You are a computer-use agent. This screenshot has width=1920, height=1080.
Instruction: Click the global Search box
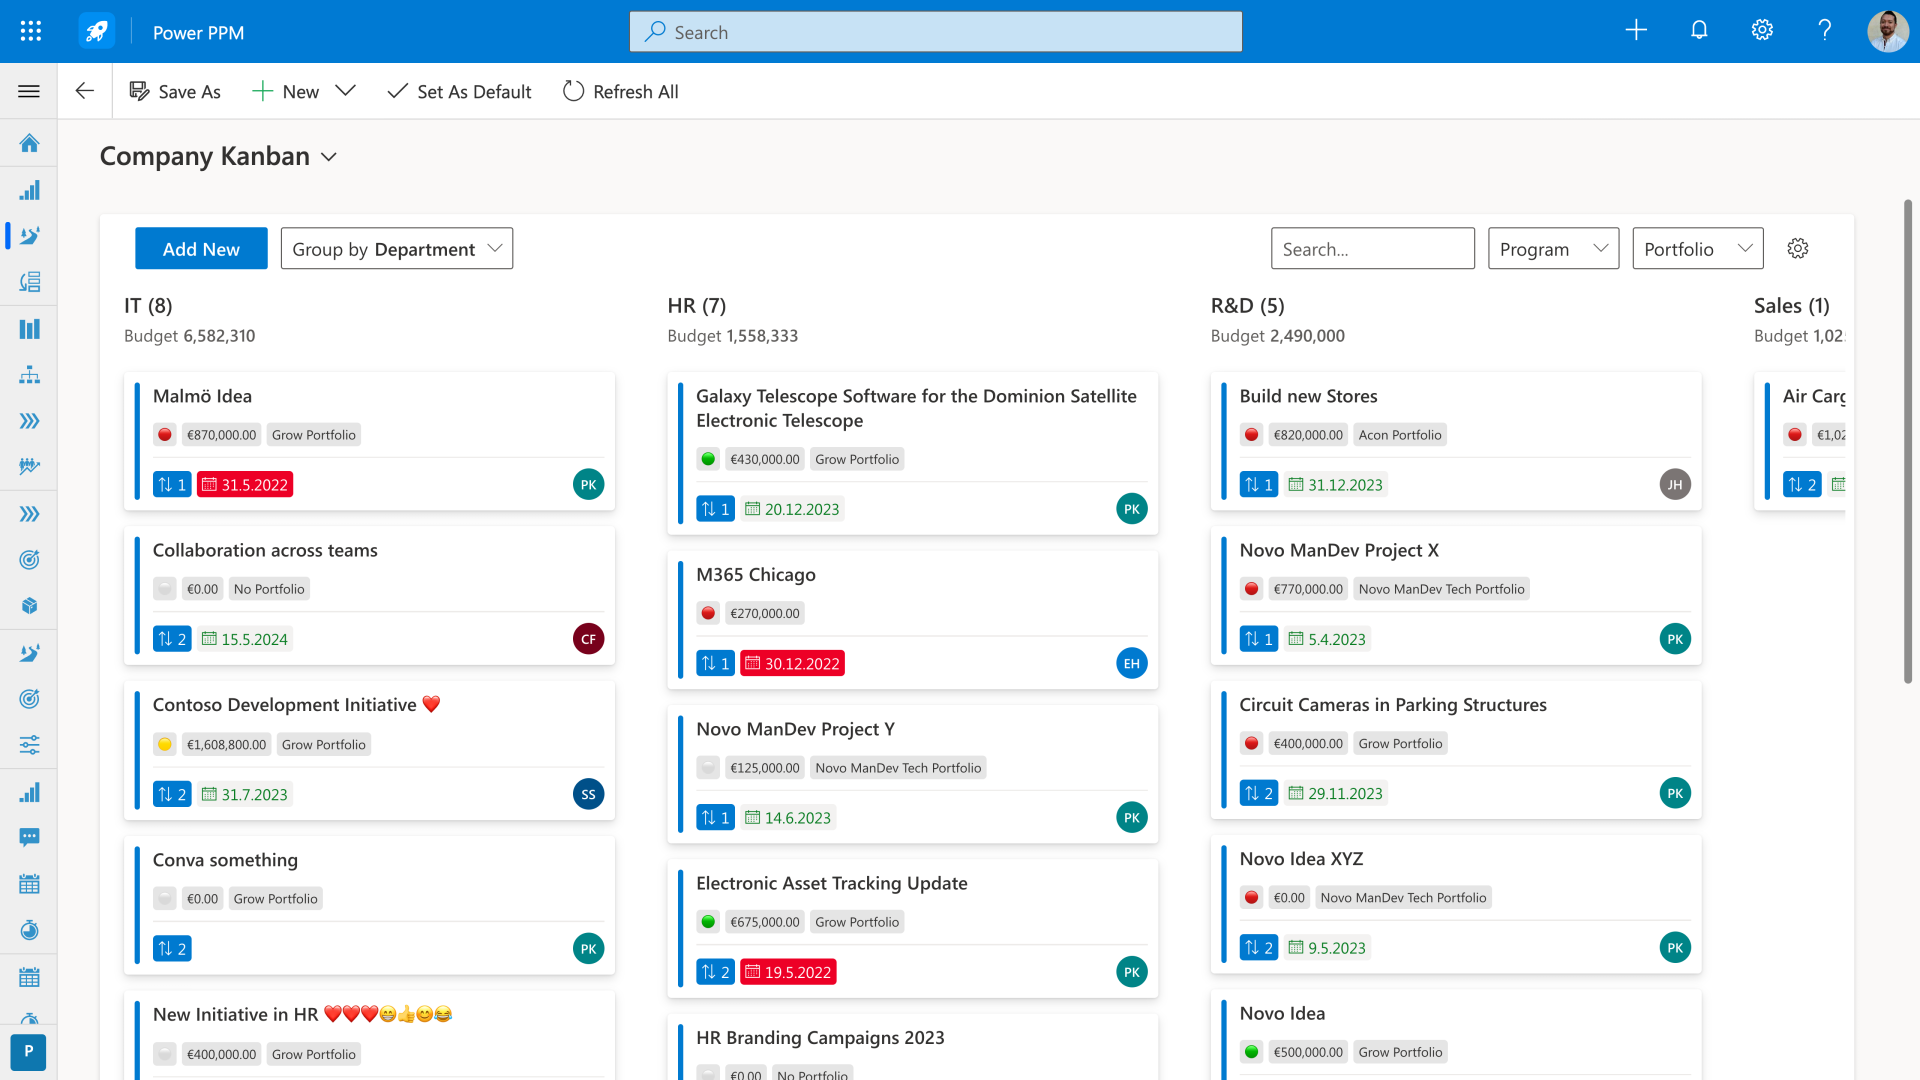tap(936, 32)
